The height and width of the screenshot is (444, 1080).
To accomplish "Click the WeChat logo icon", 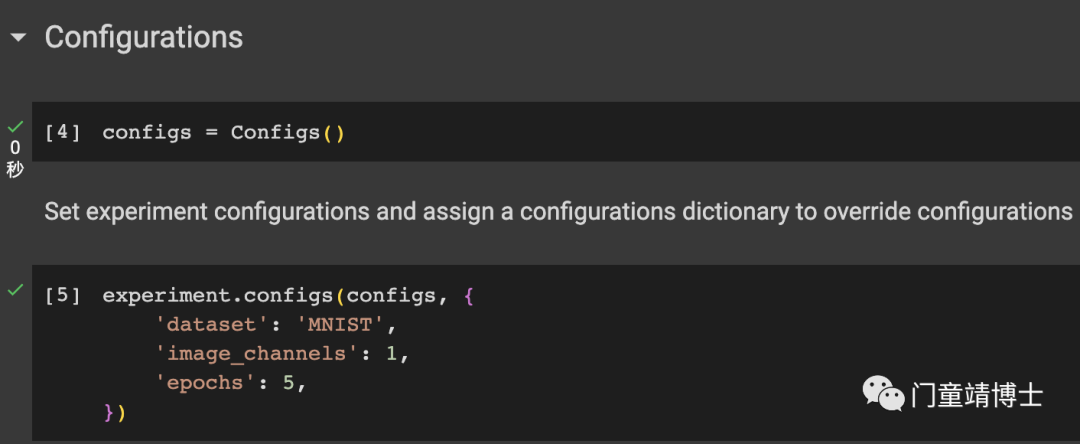I will click(x=884, y=393).
